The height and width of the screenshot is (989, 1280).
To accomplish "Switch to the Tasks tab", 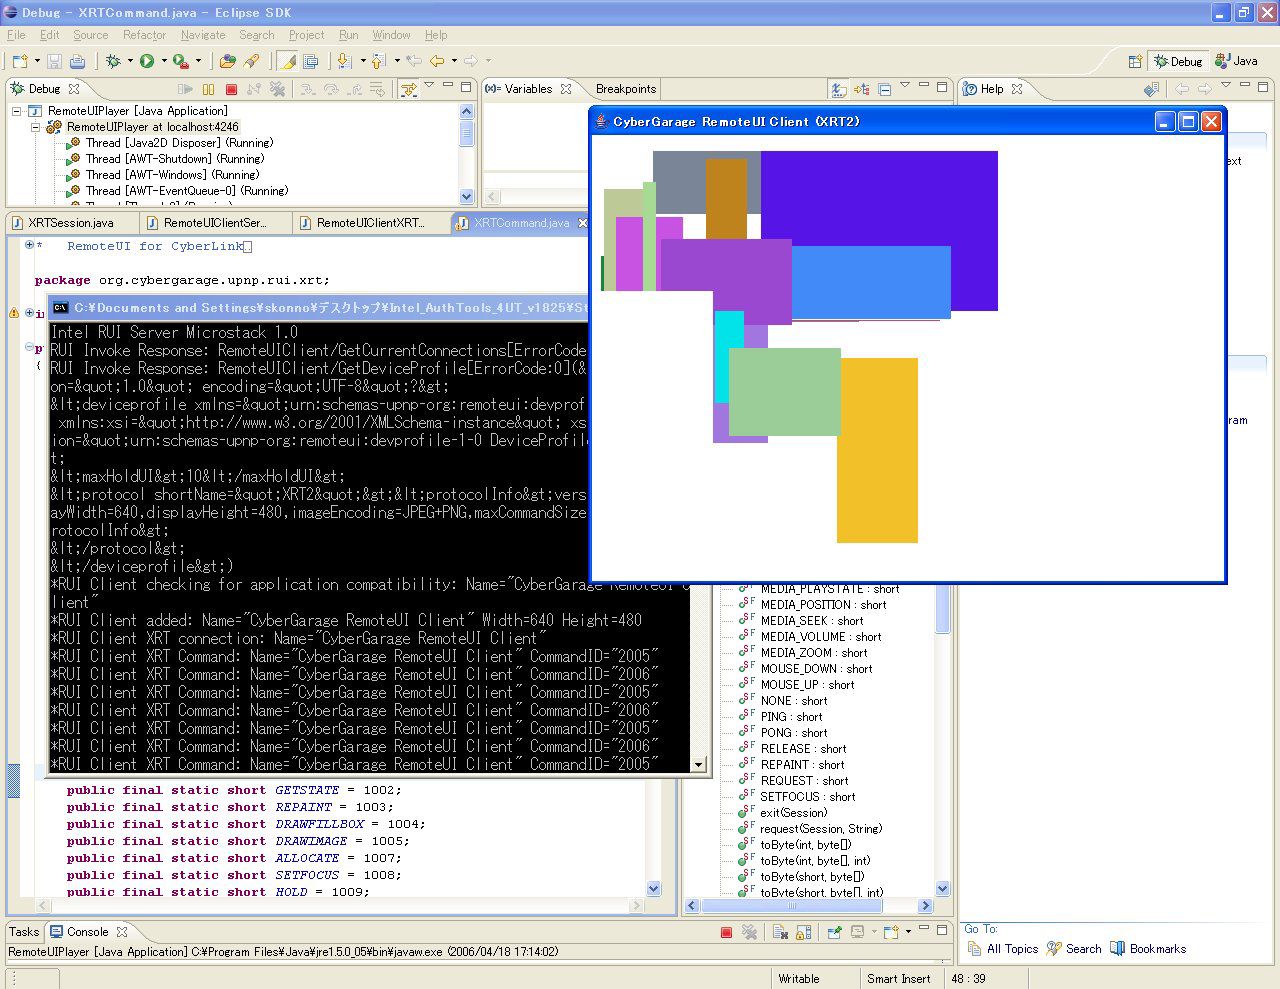I will click(x=24, y=932).
